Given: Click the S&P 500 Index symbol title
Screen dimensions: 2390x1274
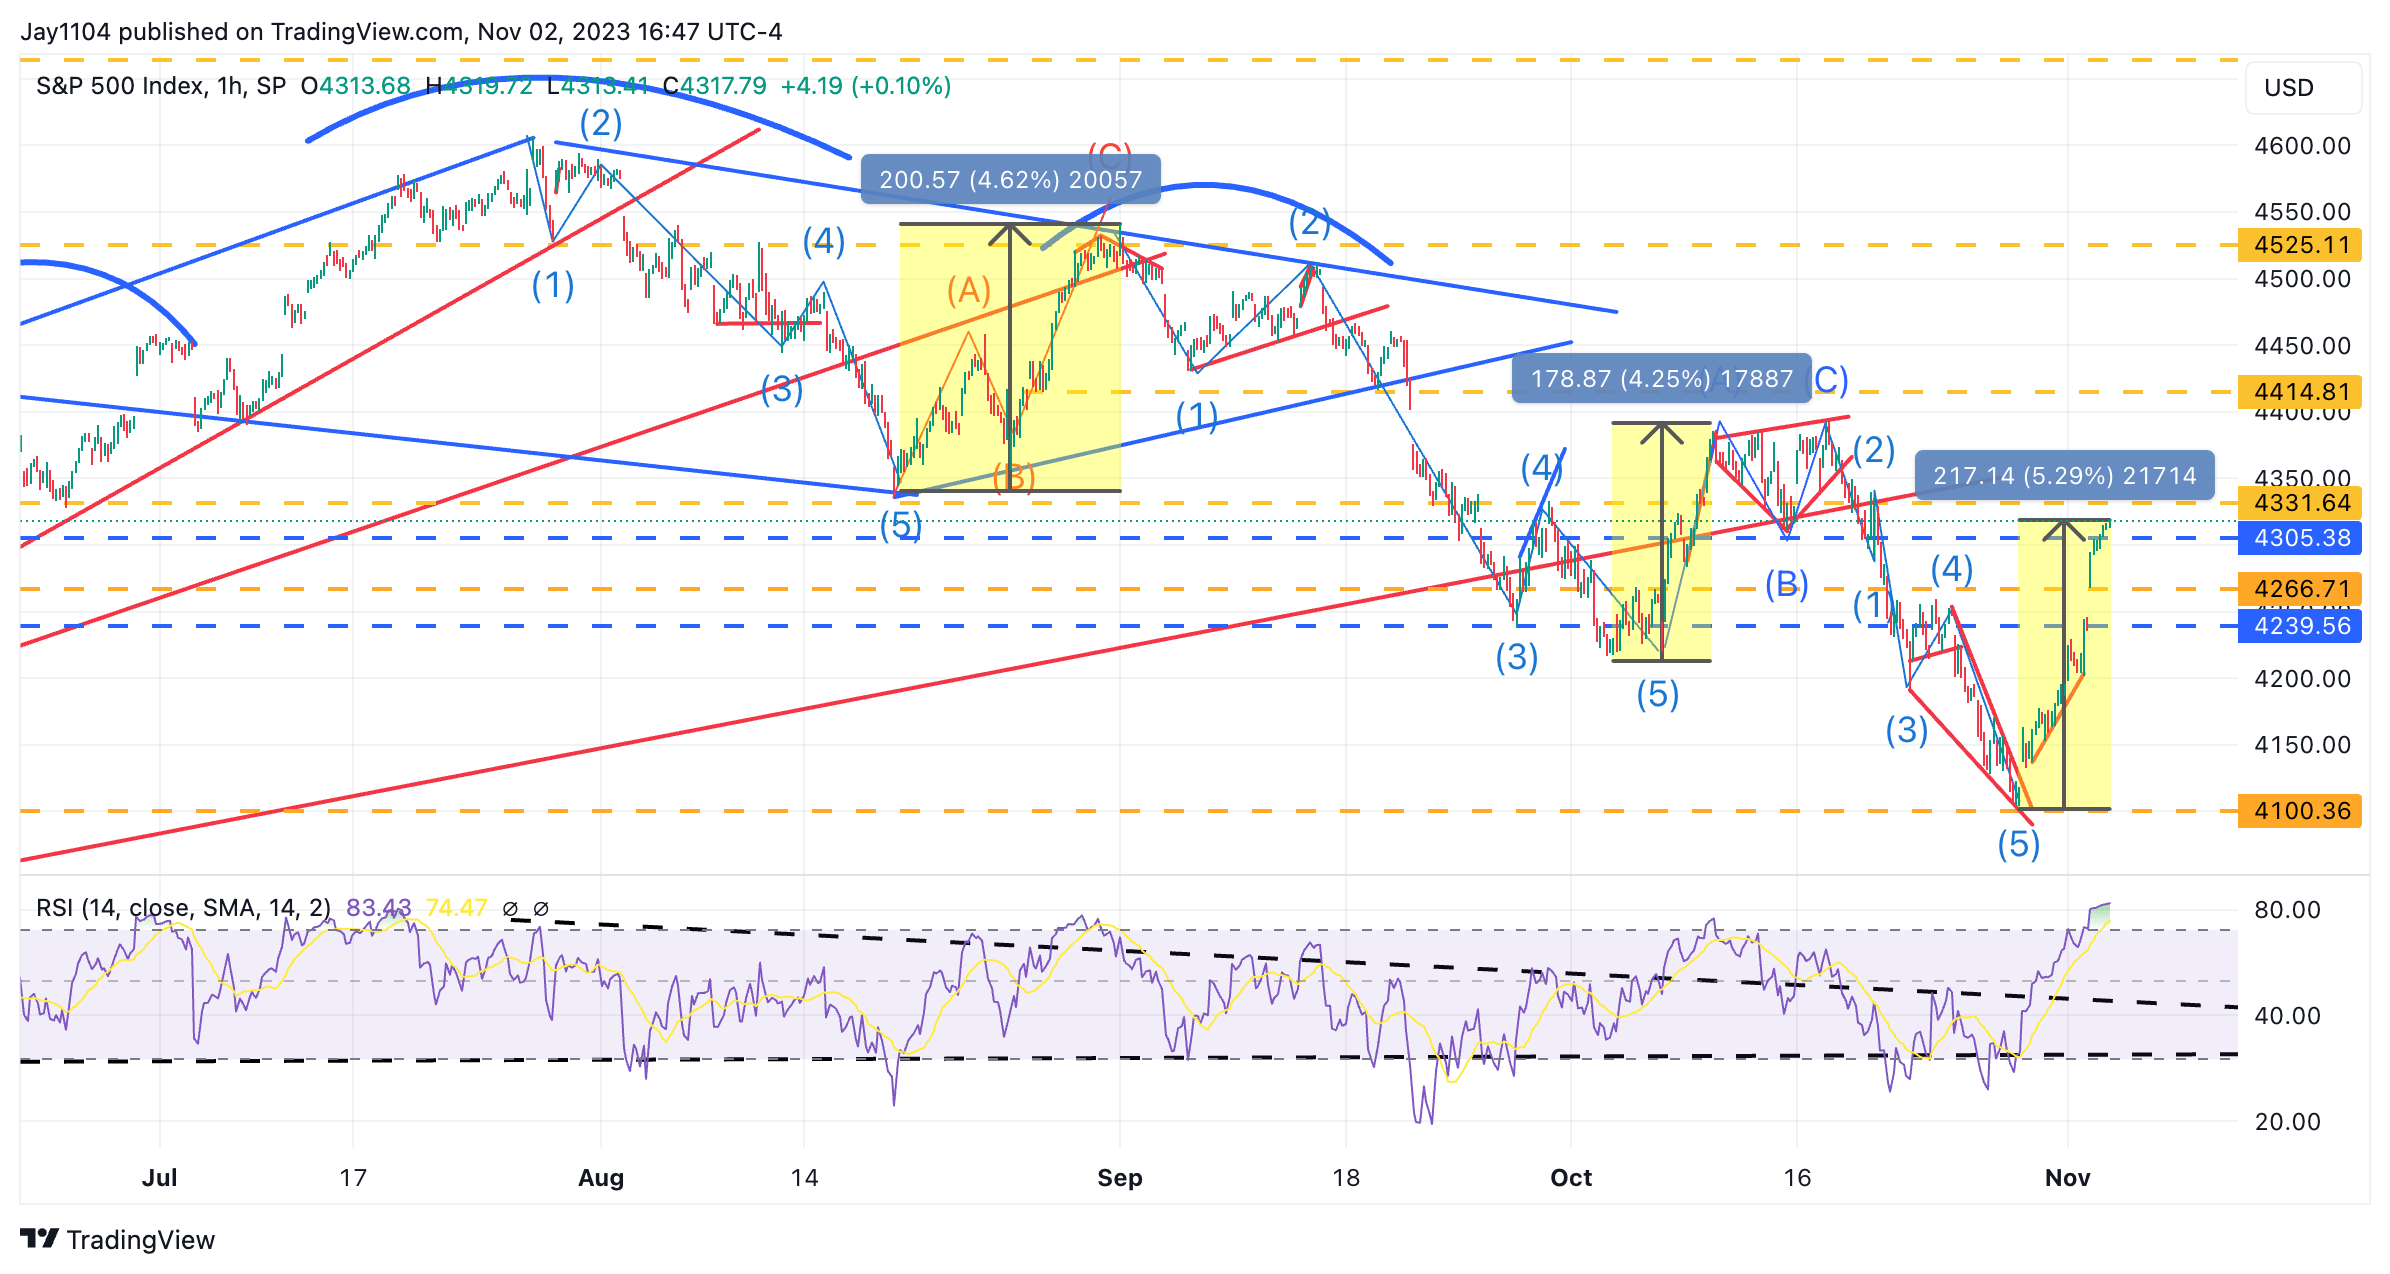Looking at the screenshot, I should click(x=161, y=86).
